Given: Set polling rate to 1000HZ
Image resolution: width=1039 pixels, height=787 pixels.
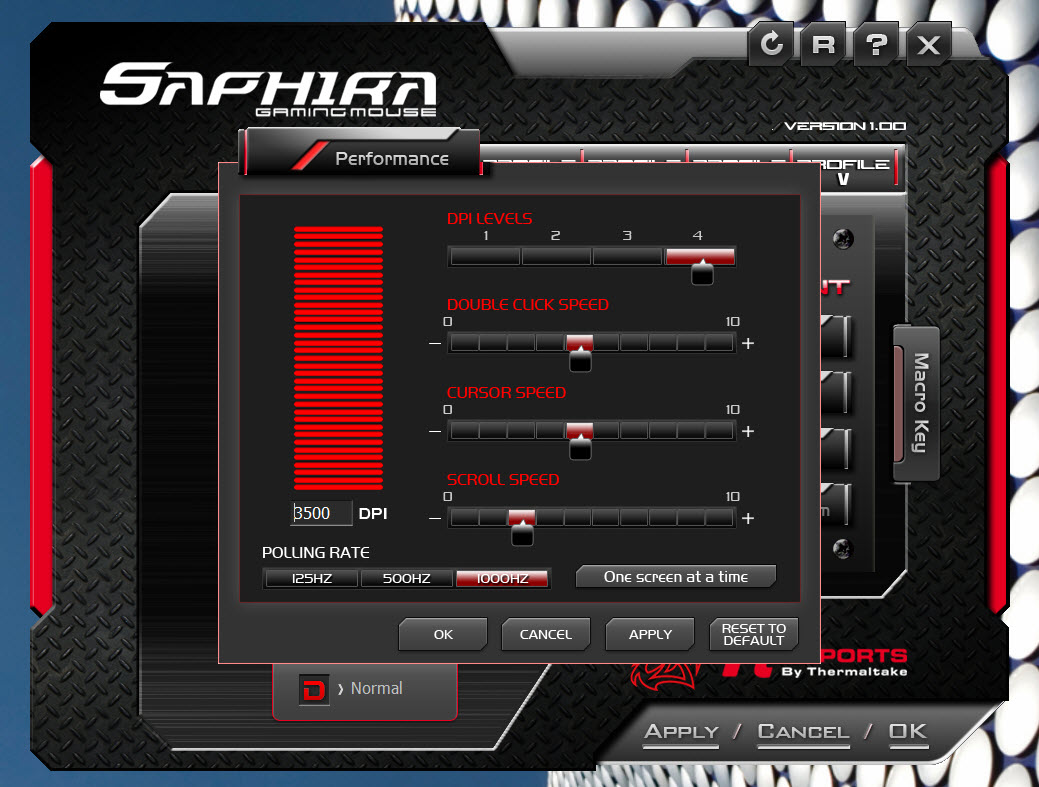Looking at the screenshot, I should coord(502,578).
